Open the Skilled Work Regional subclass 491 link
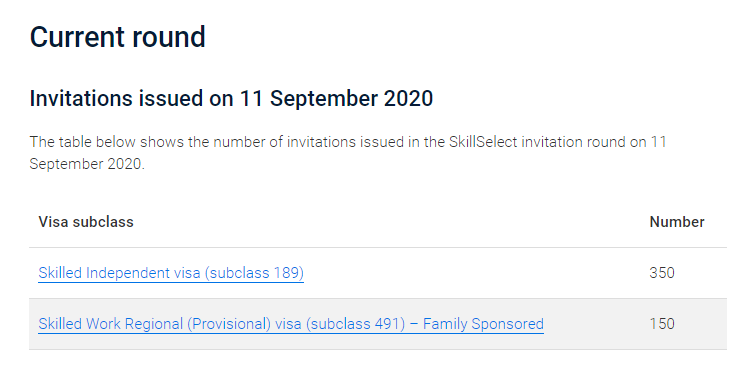Image resolution: width=751 pixels, height=382 pixels. pos(291,324)
